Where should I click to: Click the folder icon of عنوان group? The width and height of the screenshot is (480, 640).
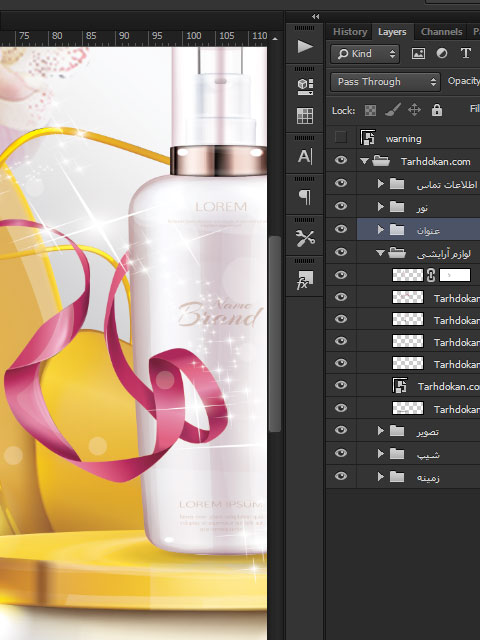click(x=397, y=230)
